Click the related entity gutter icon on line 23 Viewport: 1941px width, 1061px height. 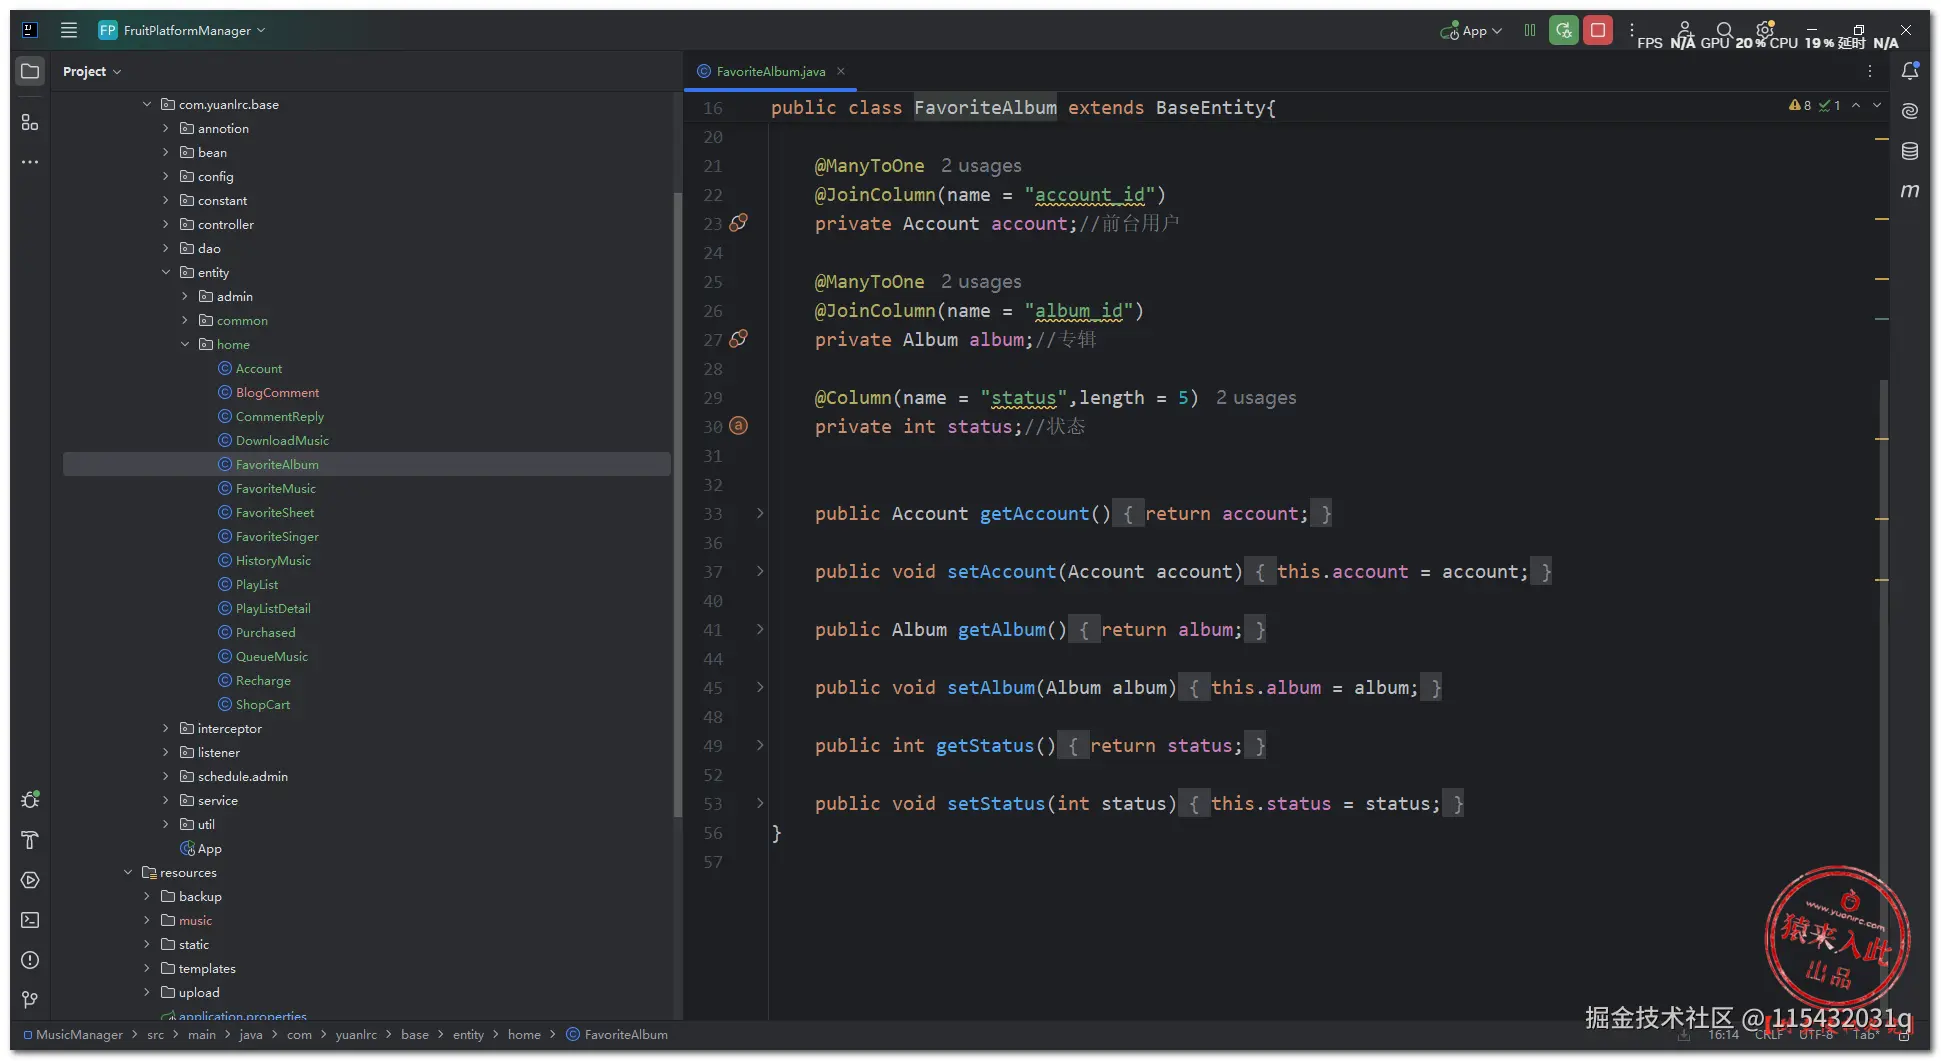738,223
